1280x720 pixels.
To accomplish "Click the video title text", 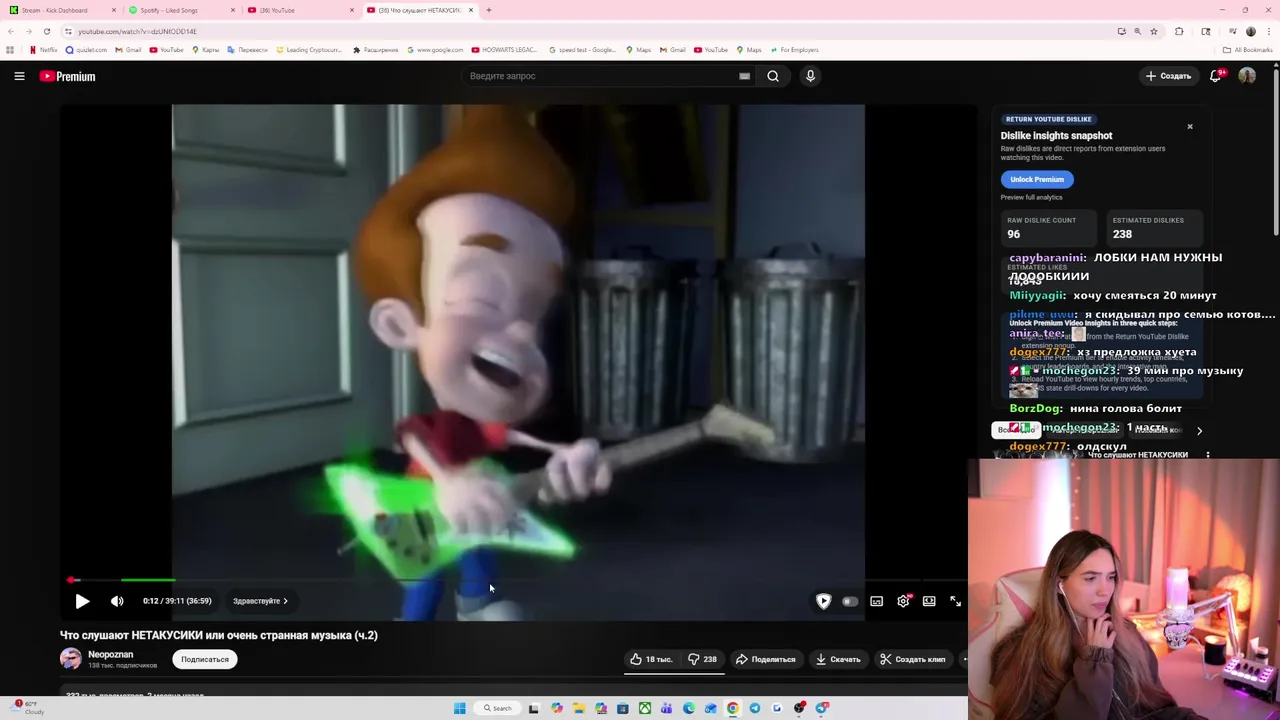I will coord(219,635).
